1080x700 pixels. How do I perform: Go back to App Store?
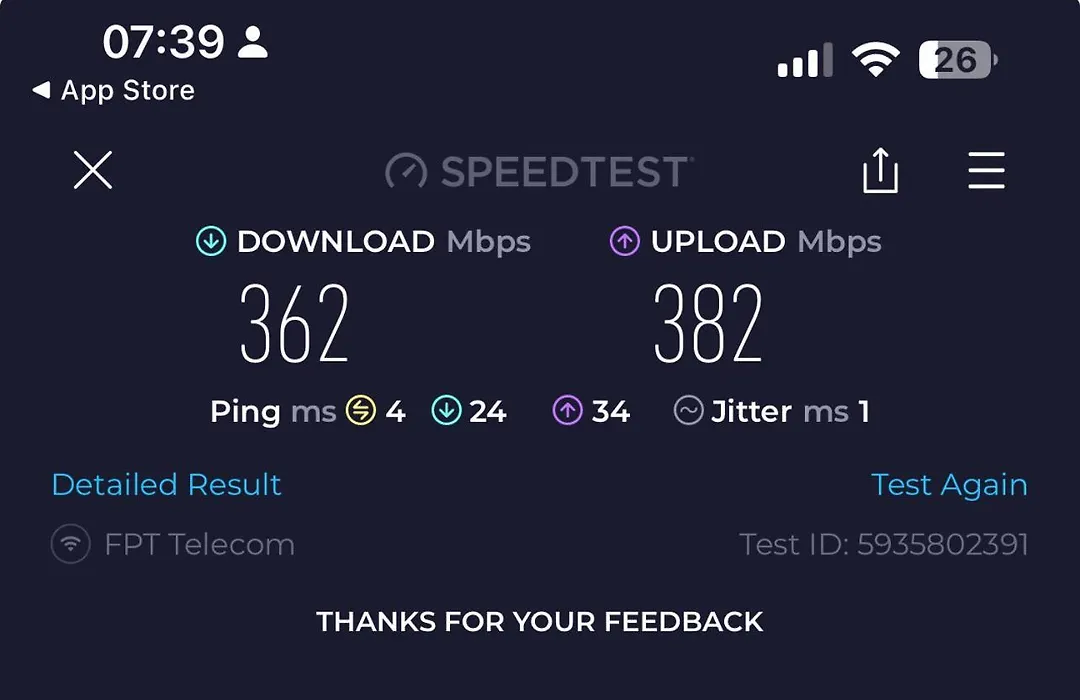[114, 90]
